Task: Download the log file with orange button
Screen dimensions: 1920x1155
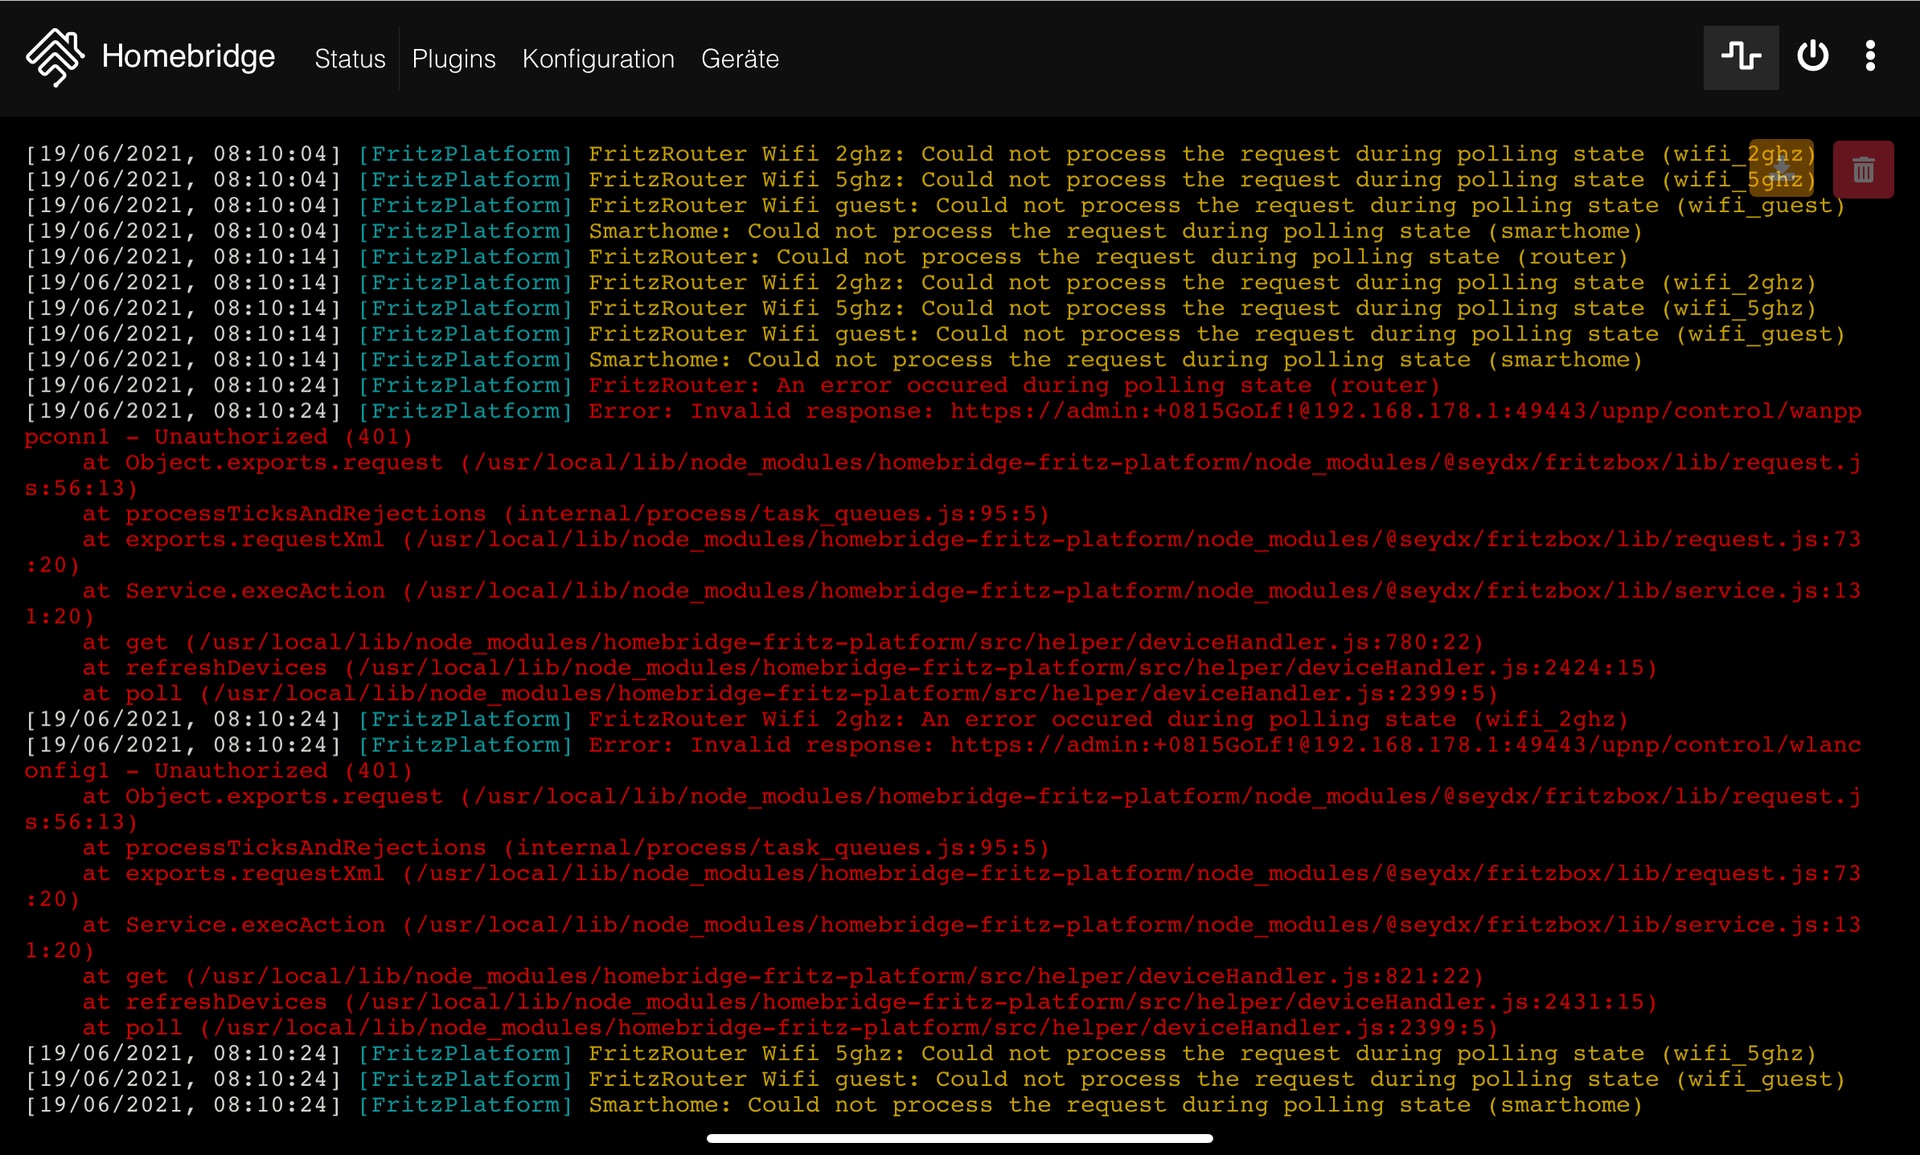Action: coord(1781,167)
